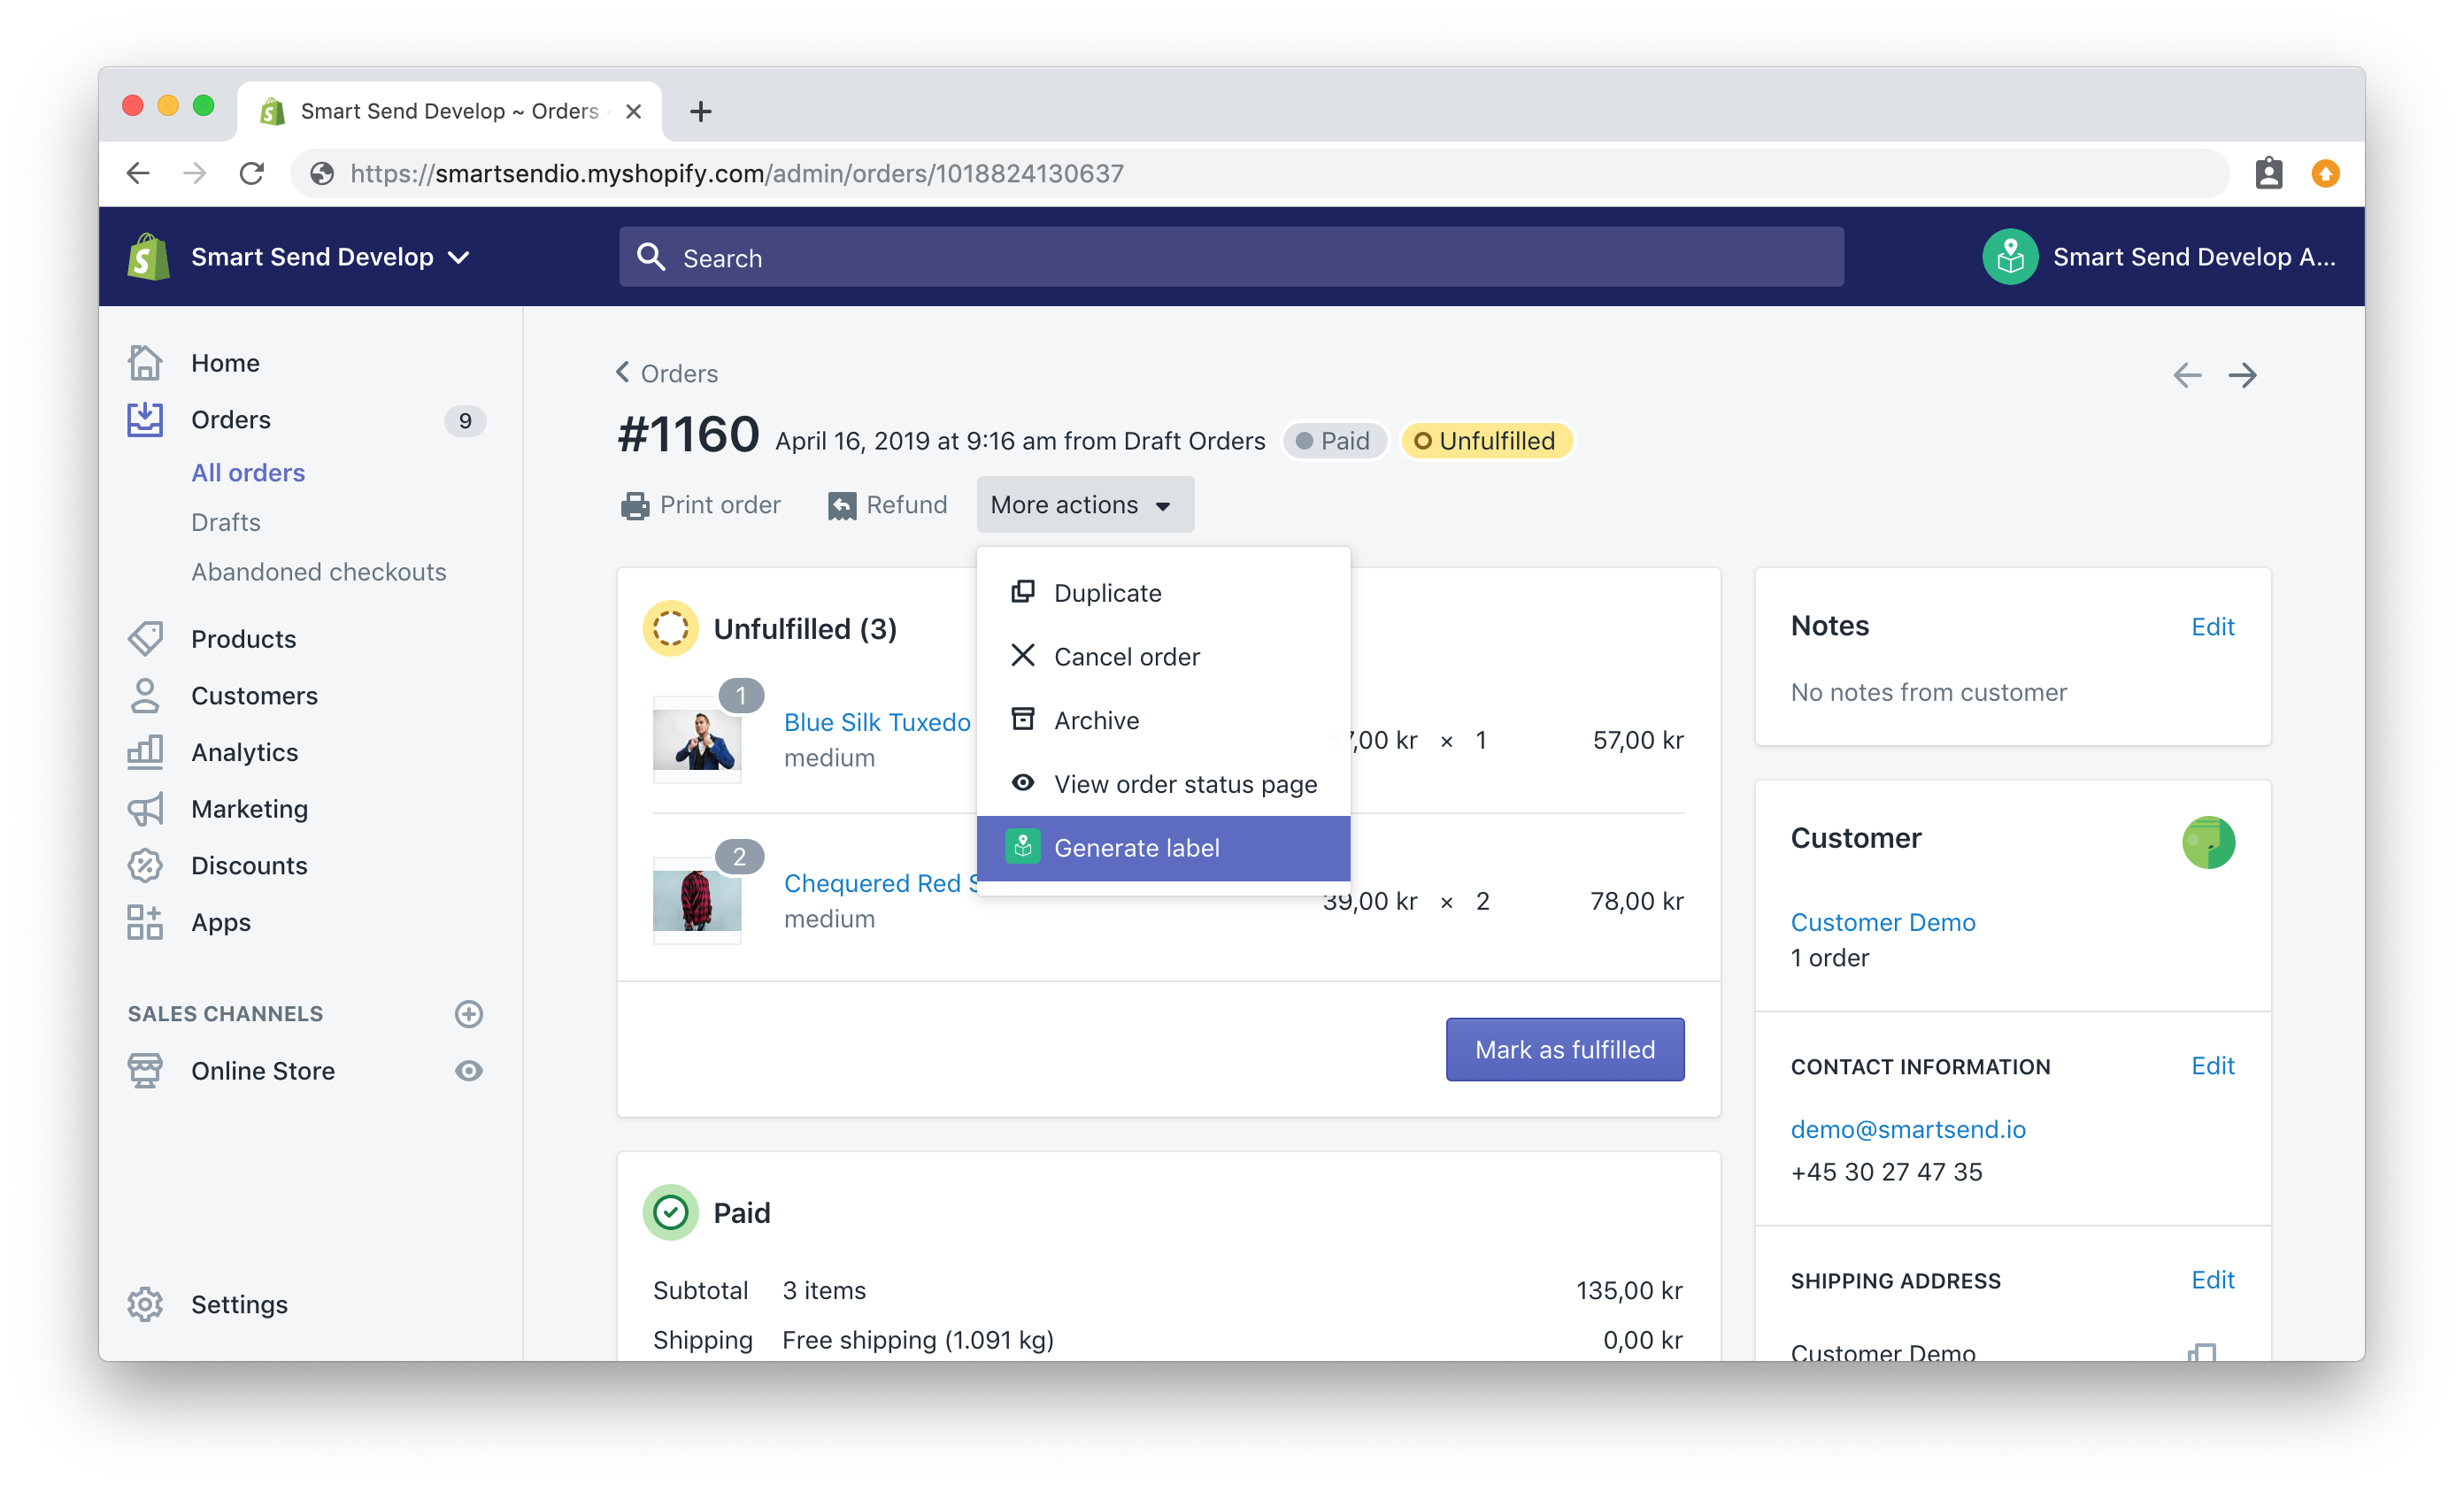The image size is (2464, 1492).
Task: Click the Analytics sidebar icon
Action: [146, 751]
